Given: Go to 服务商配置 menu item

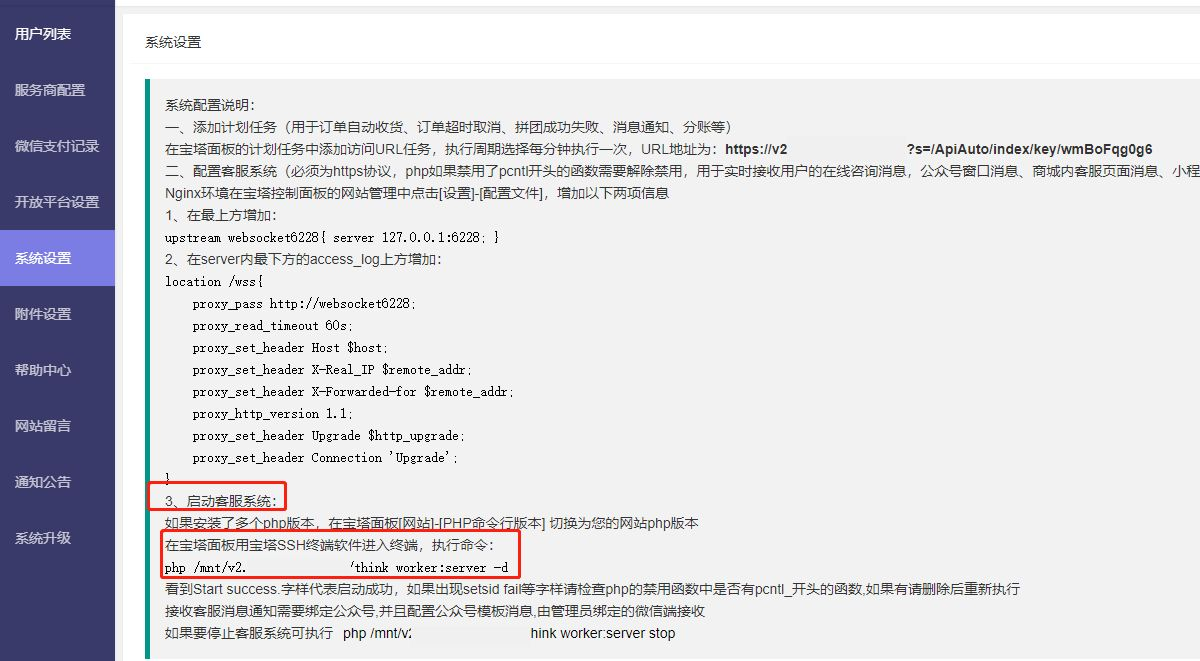Looking at the screenshot, I should tap(50, 90).
